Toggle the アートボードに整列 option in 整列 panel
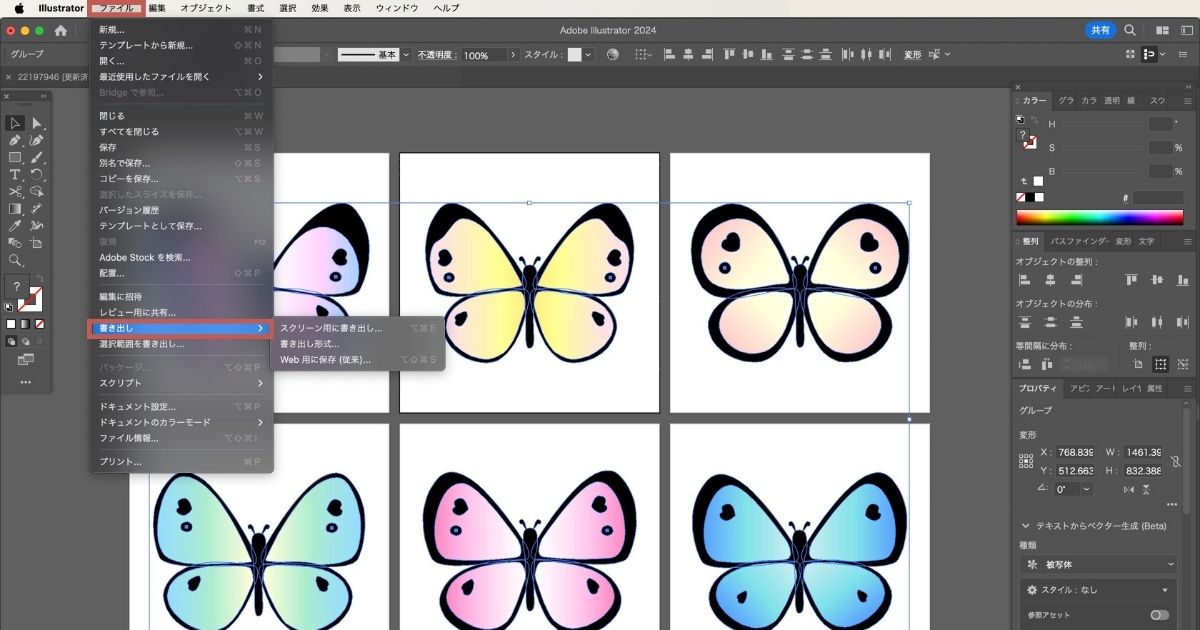This screenshot has height=630, width=1200. (1139, 363)
